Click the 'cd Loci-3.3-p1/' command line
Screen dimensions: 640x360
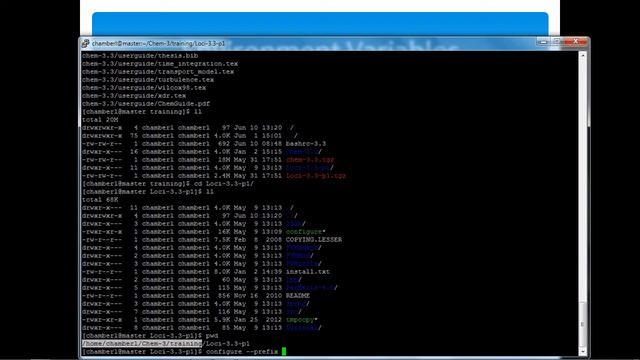pos(168,184)
